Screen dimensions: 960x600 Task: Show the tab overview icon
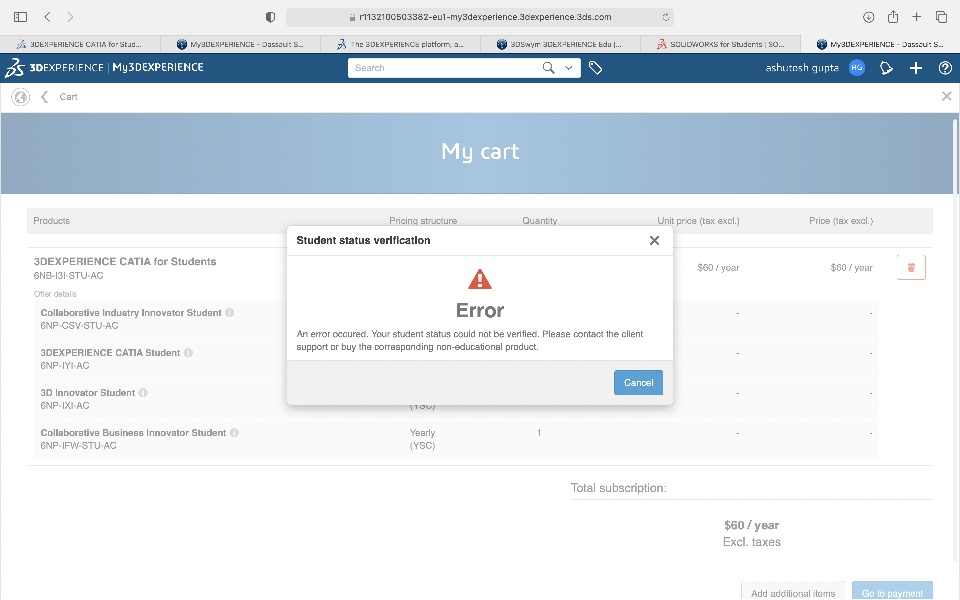point(941,17)
